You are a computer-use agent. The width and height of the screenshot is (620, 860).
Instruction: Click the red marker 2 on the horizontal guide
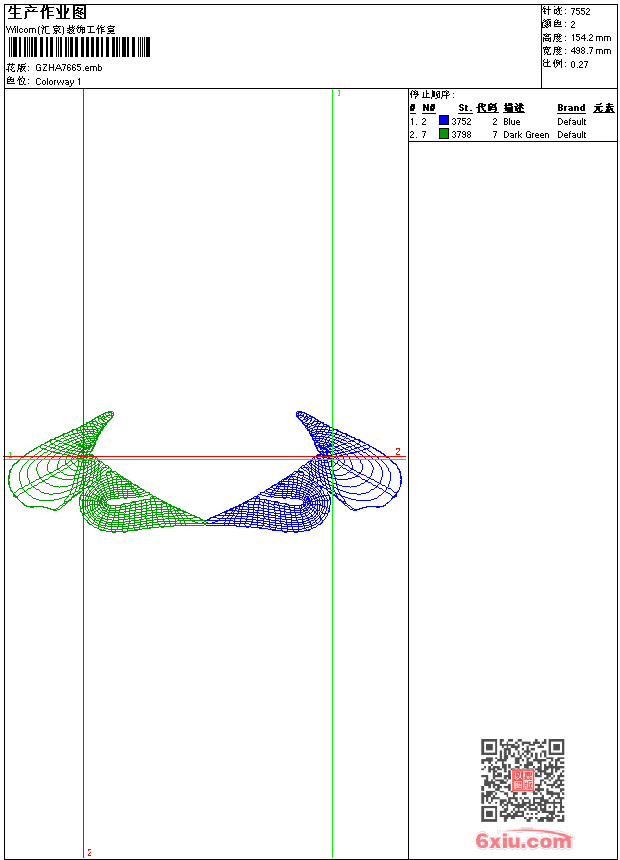click(398, 451)
